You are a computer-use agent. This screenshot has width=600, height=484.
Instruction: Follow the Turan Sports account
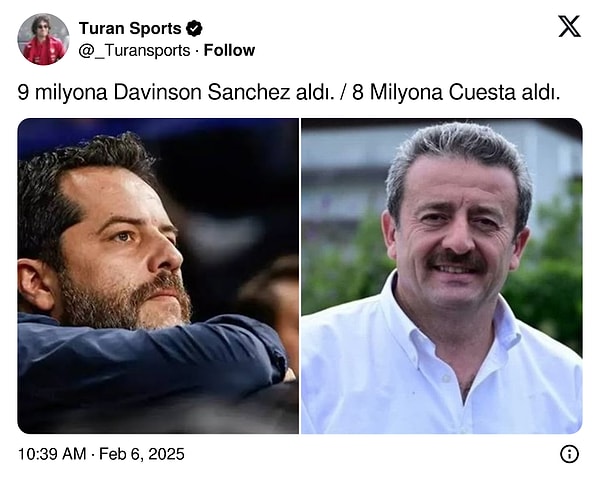(x=229, y=51)
